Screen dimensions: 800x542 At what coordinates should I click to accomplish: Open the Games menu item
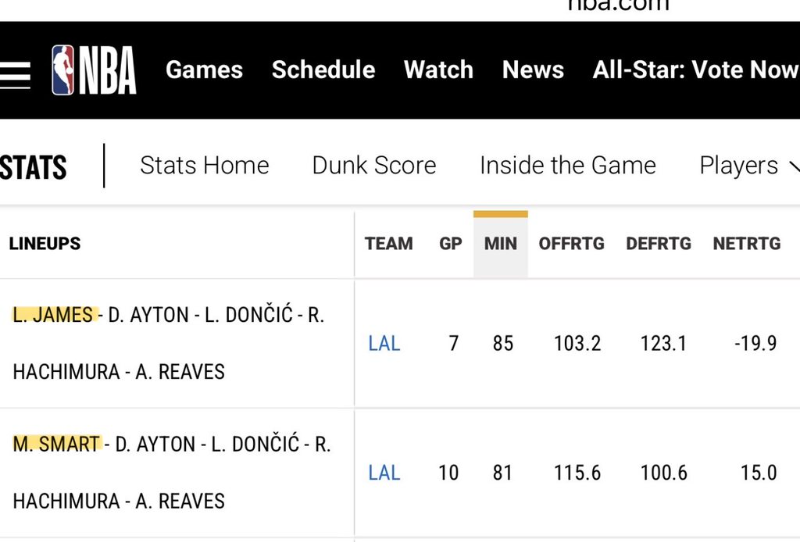(x=204, y=70)
